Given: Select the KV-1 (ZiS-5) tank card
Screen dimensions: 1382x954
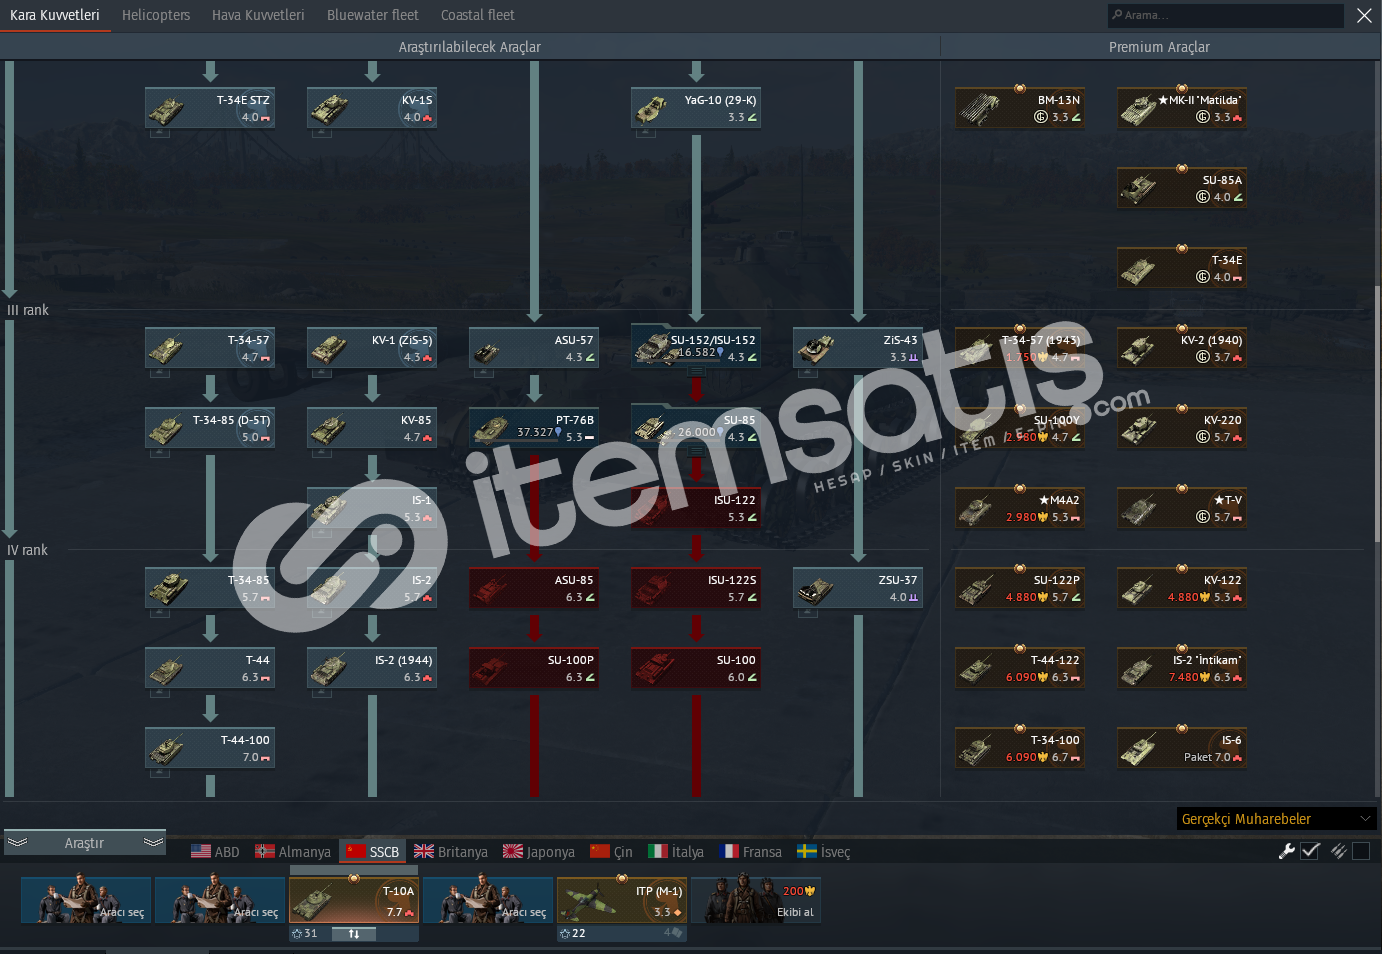Looking at the screenshot, I should pyautogui.click(x=372, y=348).
